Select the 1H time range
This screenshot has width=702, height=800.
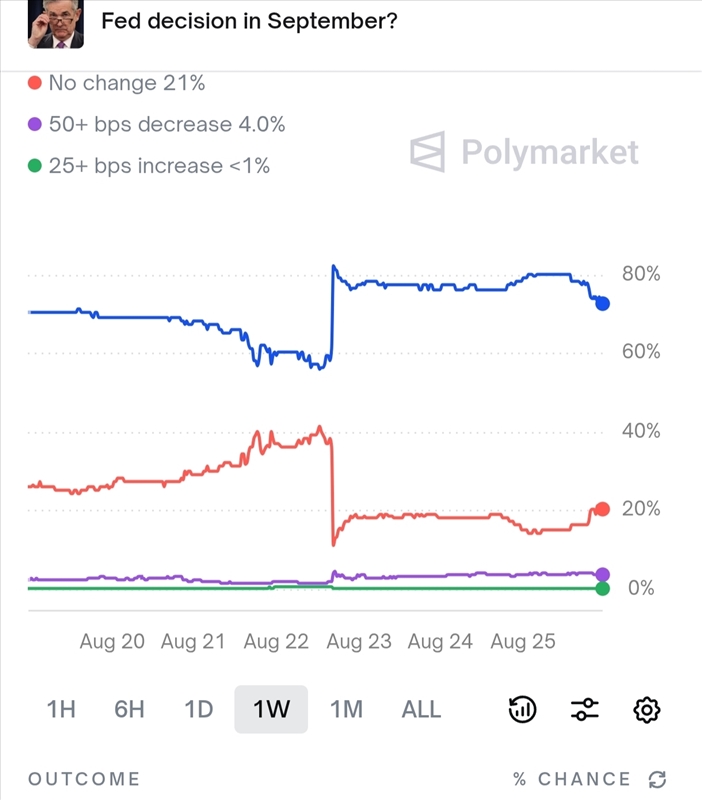coord(60,709)
